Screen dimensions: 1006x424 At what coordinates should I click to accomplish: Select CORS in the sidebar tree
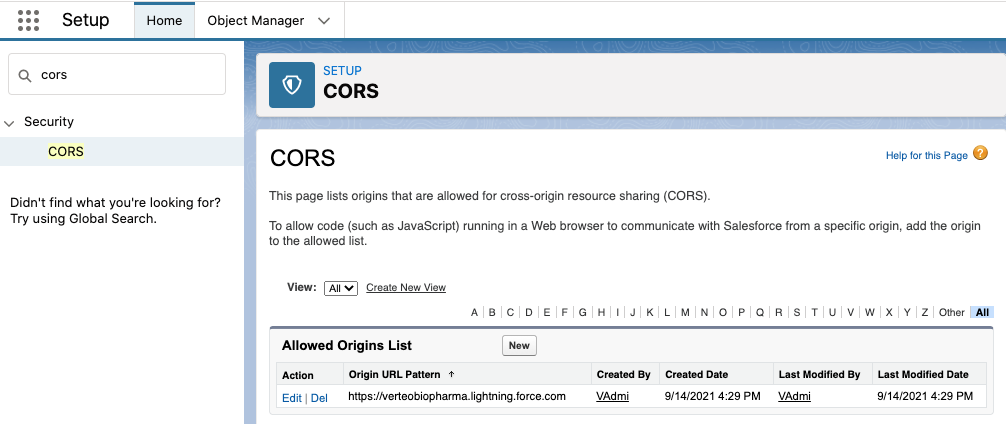[x=66, y=152]
